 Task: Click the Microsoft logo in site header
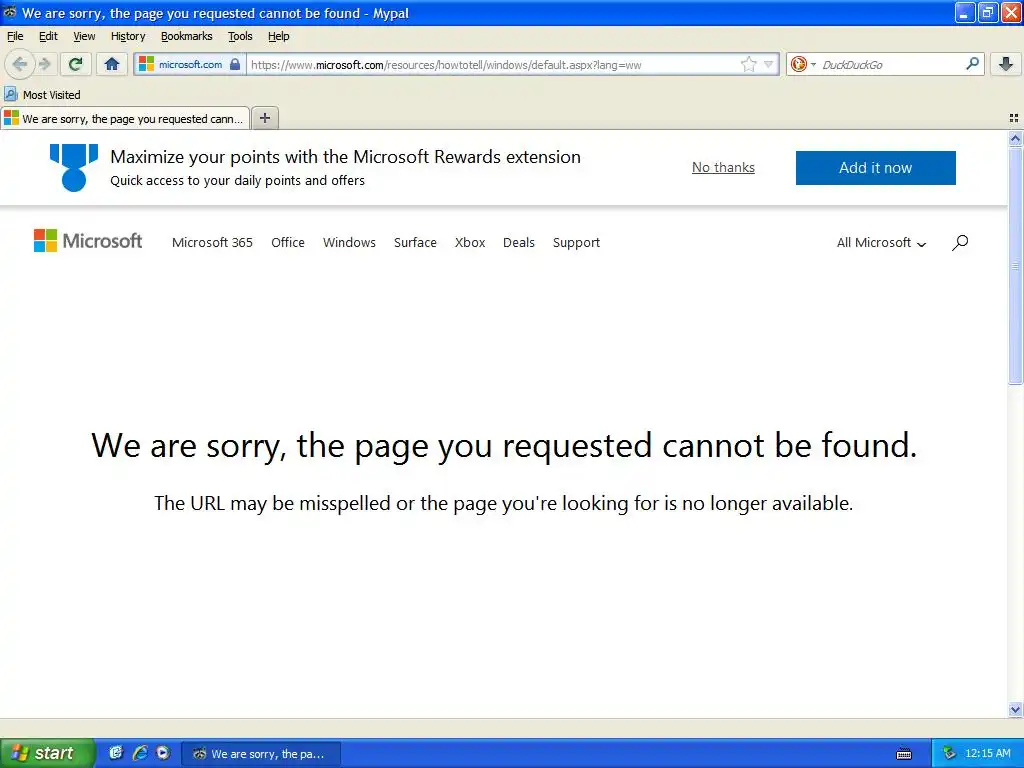pyautogui.click(x=88, y=241)
